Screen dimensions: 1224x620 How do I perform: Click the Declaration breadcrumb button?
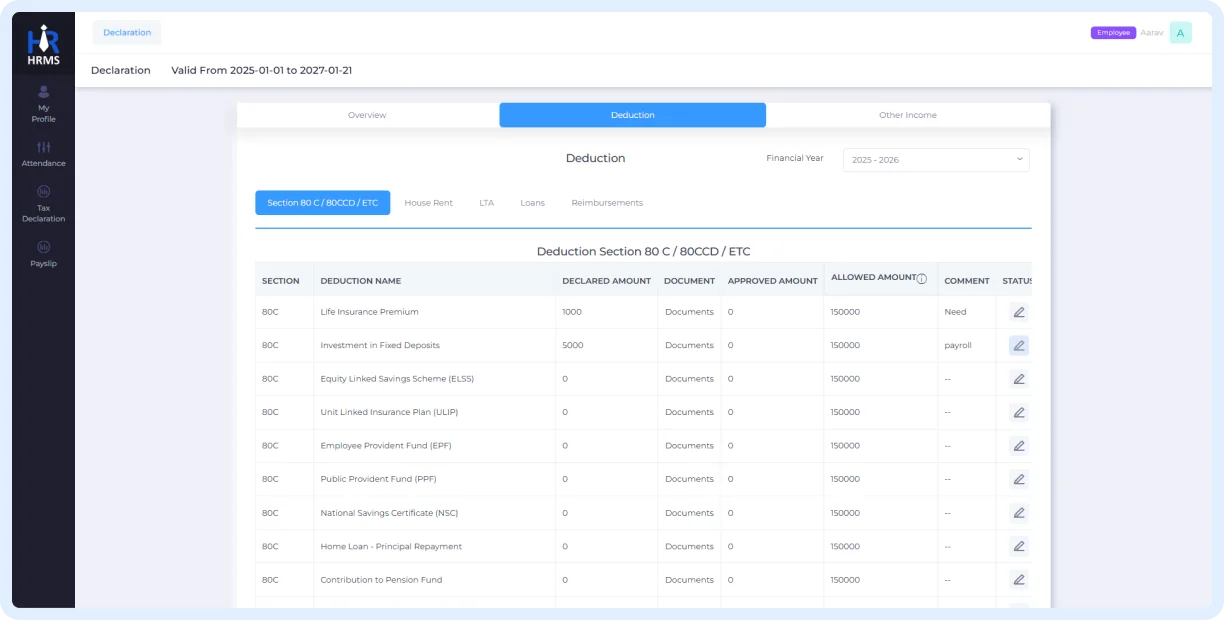click(127, 33)
